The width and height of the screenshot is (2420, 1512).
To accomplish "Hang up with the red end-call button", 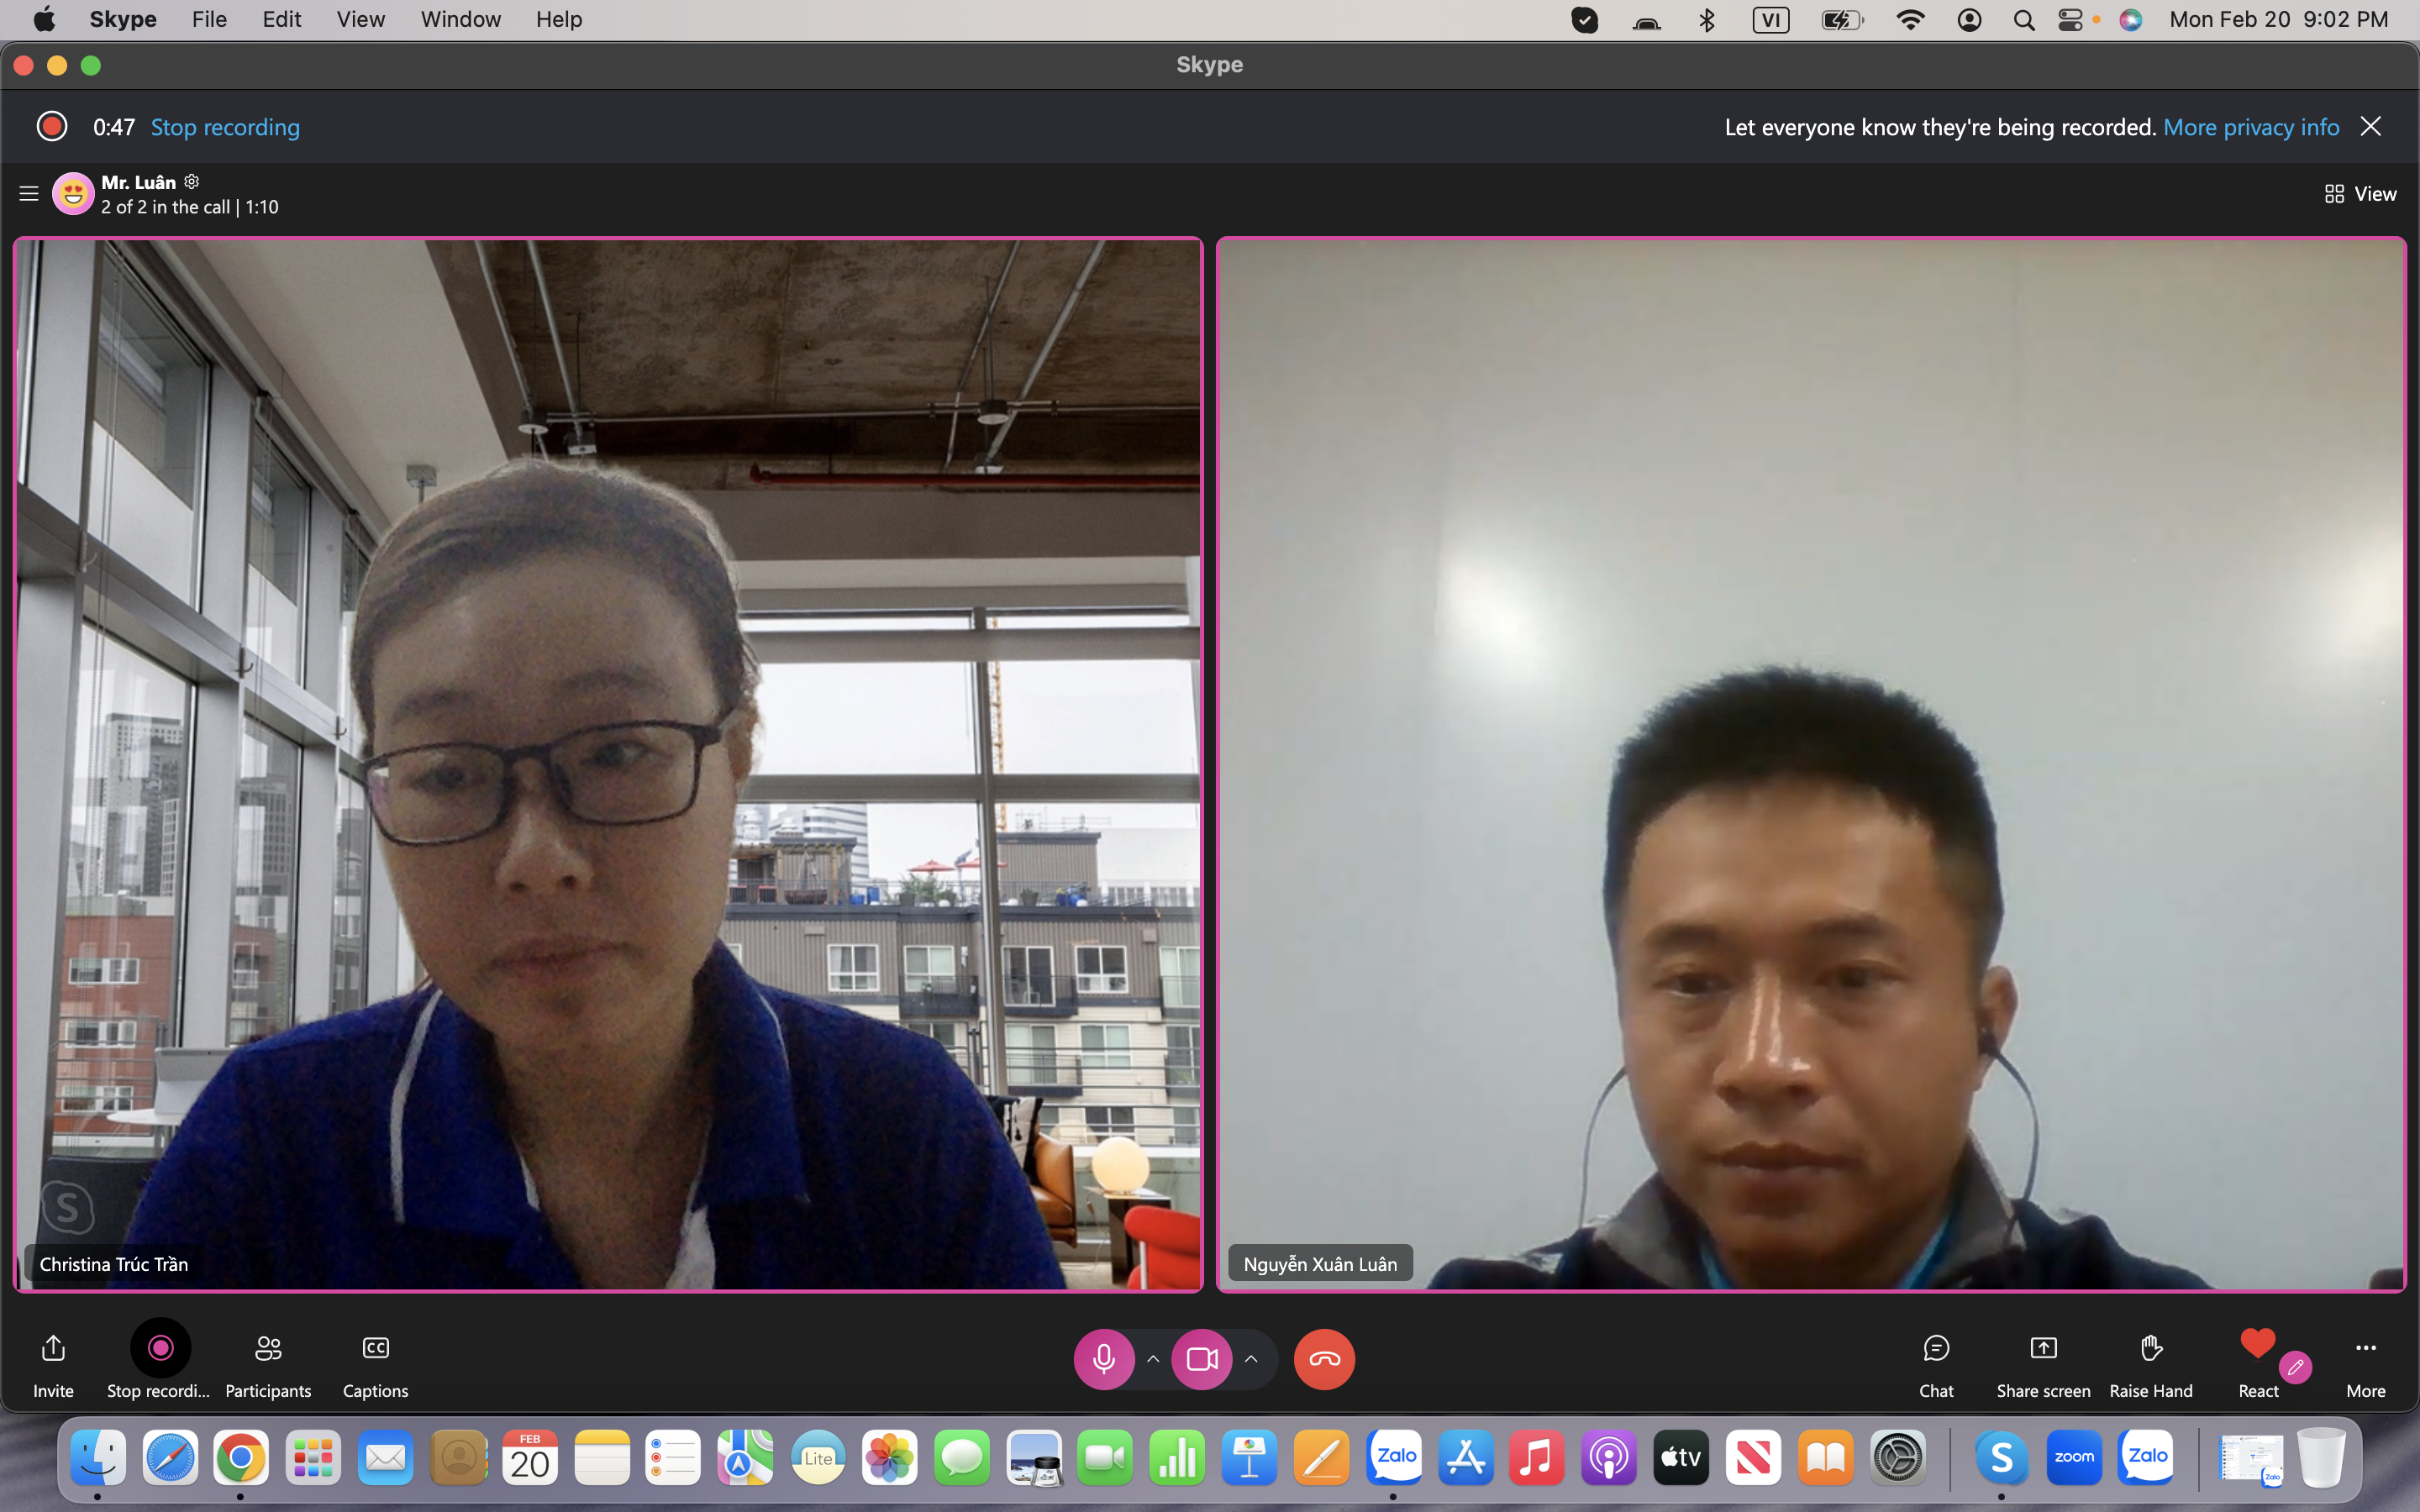I will point(1324,1359).
